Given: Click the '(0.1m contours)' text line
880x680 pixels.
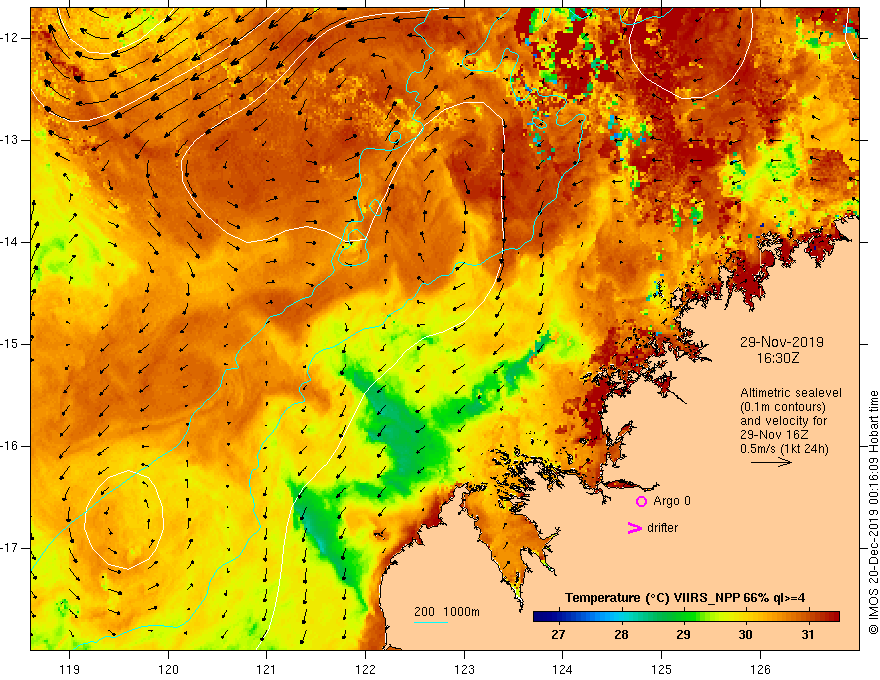Looking at the screenshot, I should pos(783,407).
